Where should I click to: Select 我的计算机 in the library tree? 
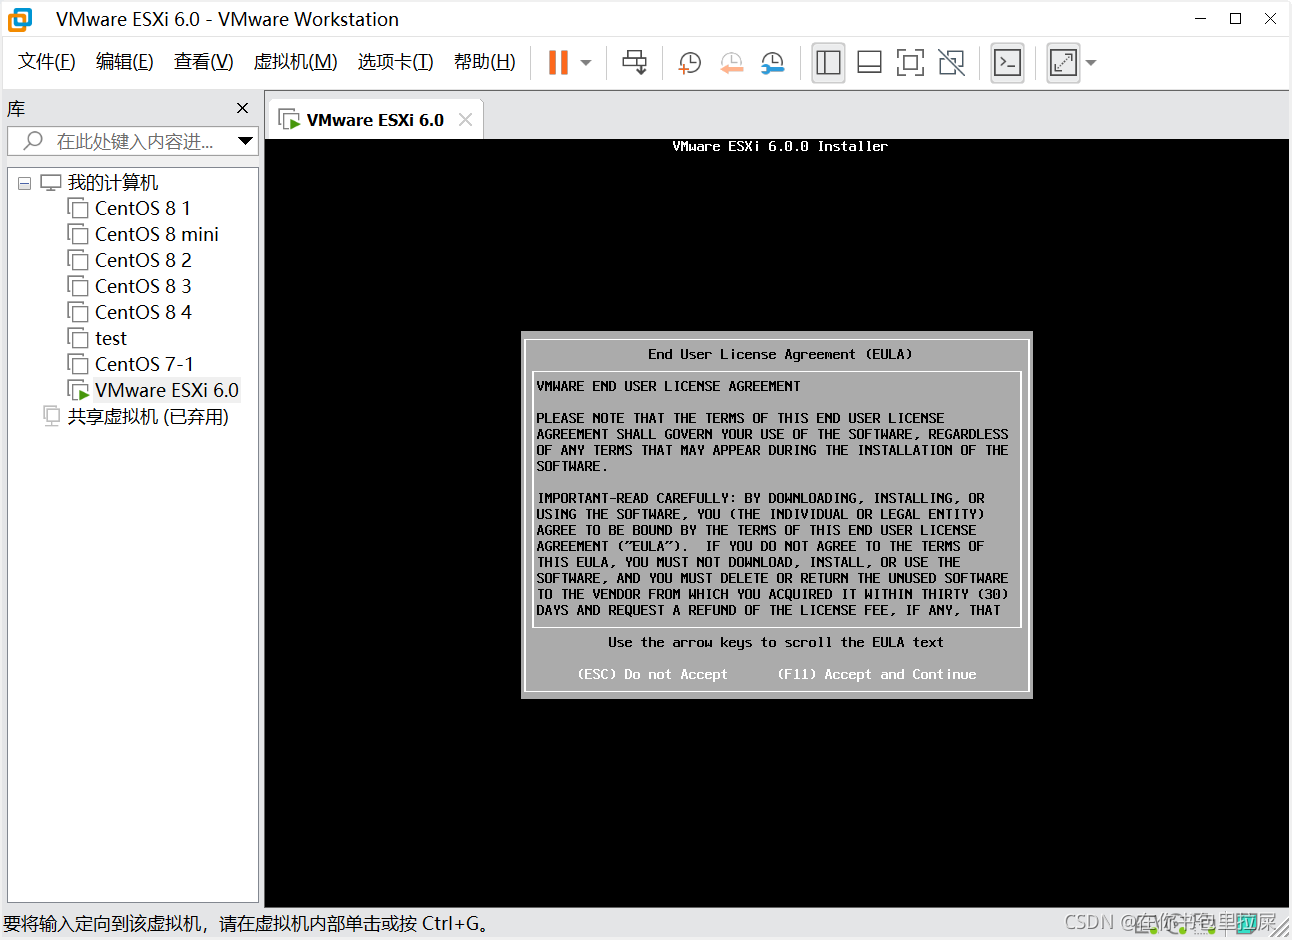[112, 183]
